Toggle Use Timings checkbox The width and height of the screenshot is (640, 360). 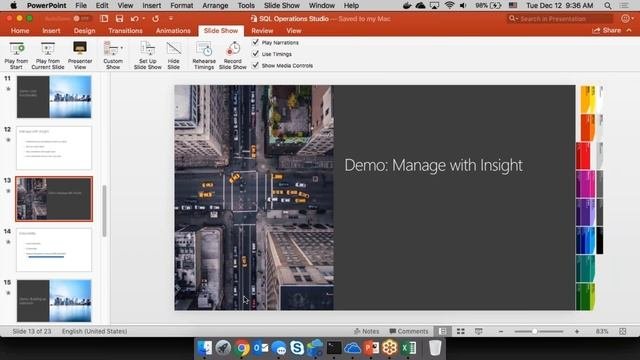tap(256, 53)
